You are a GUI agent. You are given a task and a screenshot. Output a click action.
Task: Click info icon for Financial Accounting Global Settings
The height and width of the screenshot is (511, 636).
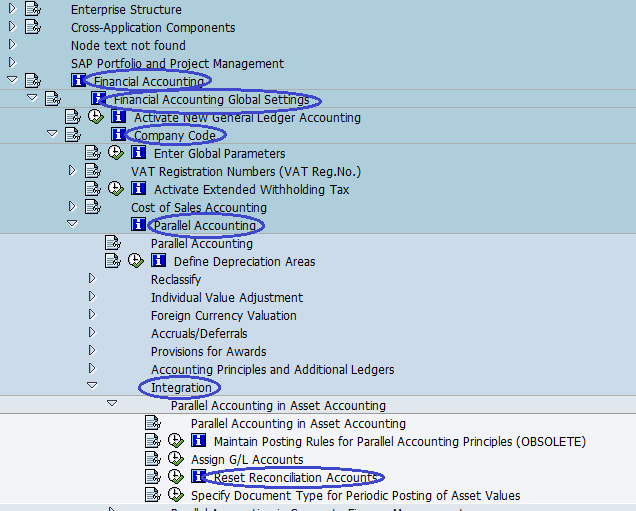[98, 99]
